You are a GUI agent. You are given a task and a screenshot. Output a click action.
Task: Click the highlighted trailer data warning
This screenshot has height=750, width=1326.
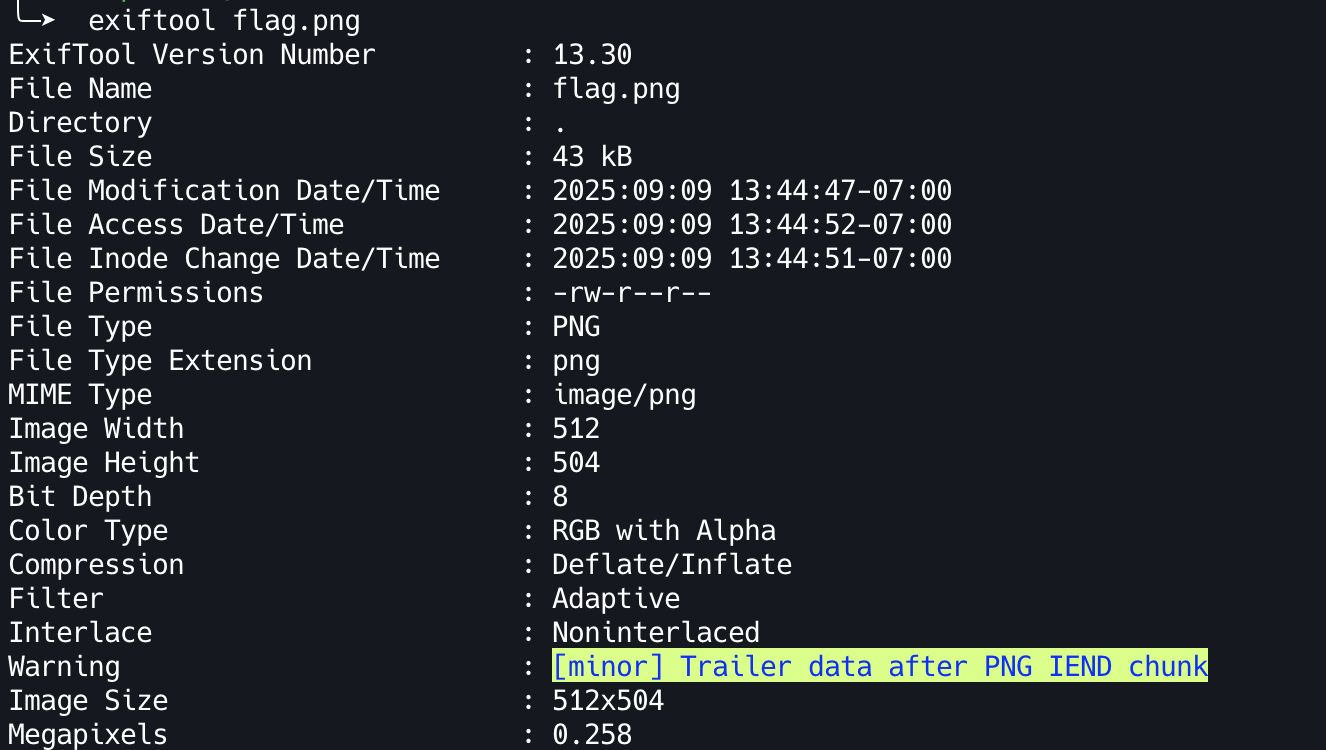pyautogui.click(x=879, y=666)
